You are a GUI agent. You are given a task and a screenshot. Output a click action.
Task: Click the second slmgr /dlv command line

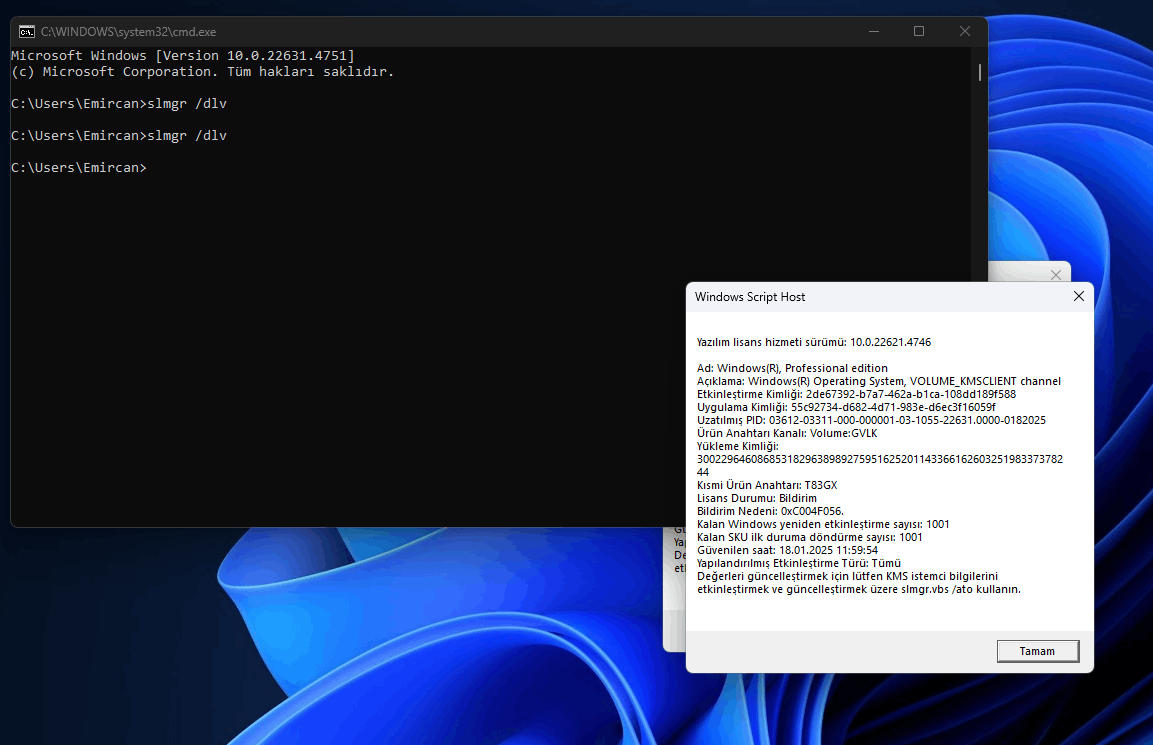pyautogui.click(x=118, y=135)
